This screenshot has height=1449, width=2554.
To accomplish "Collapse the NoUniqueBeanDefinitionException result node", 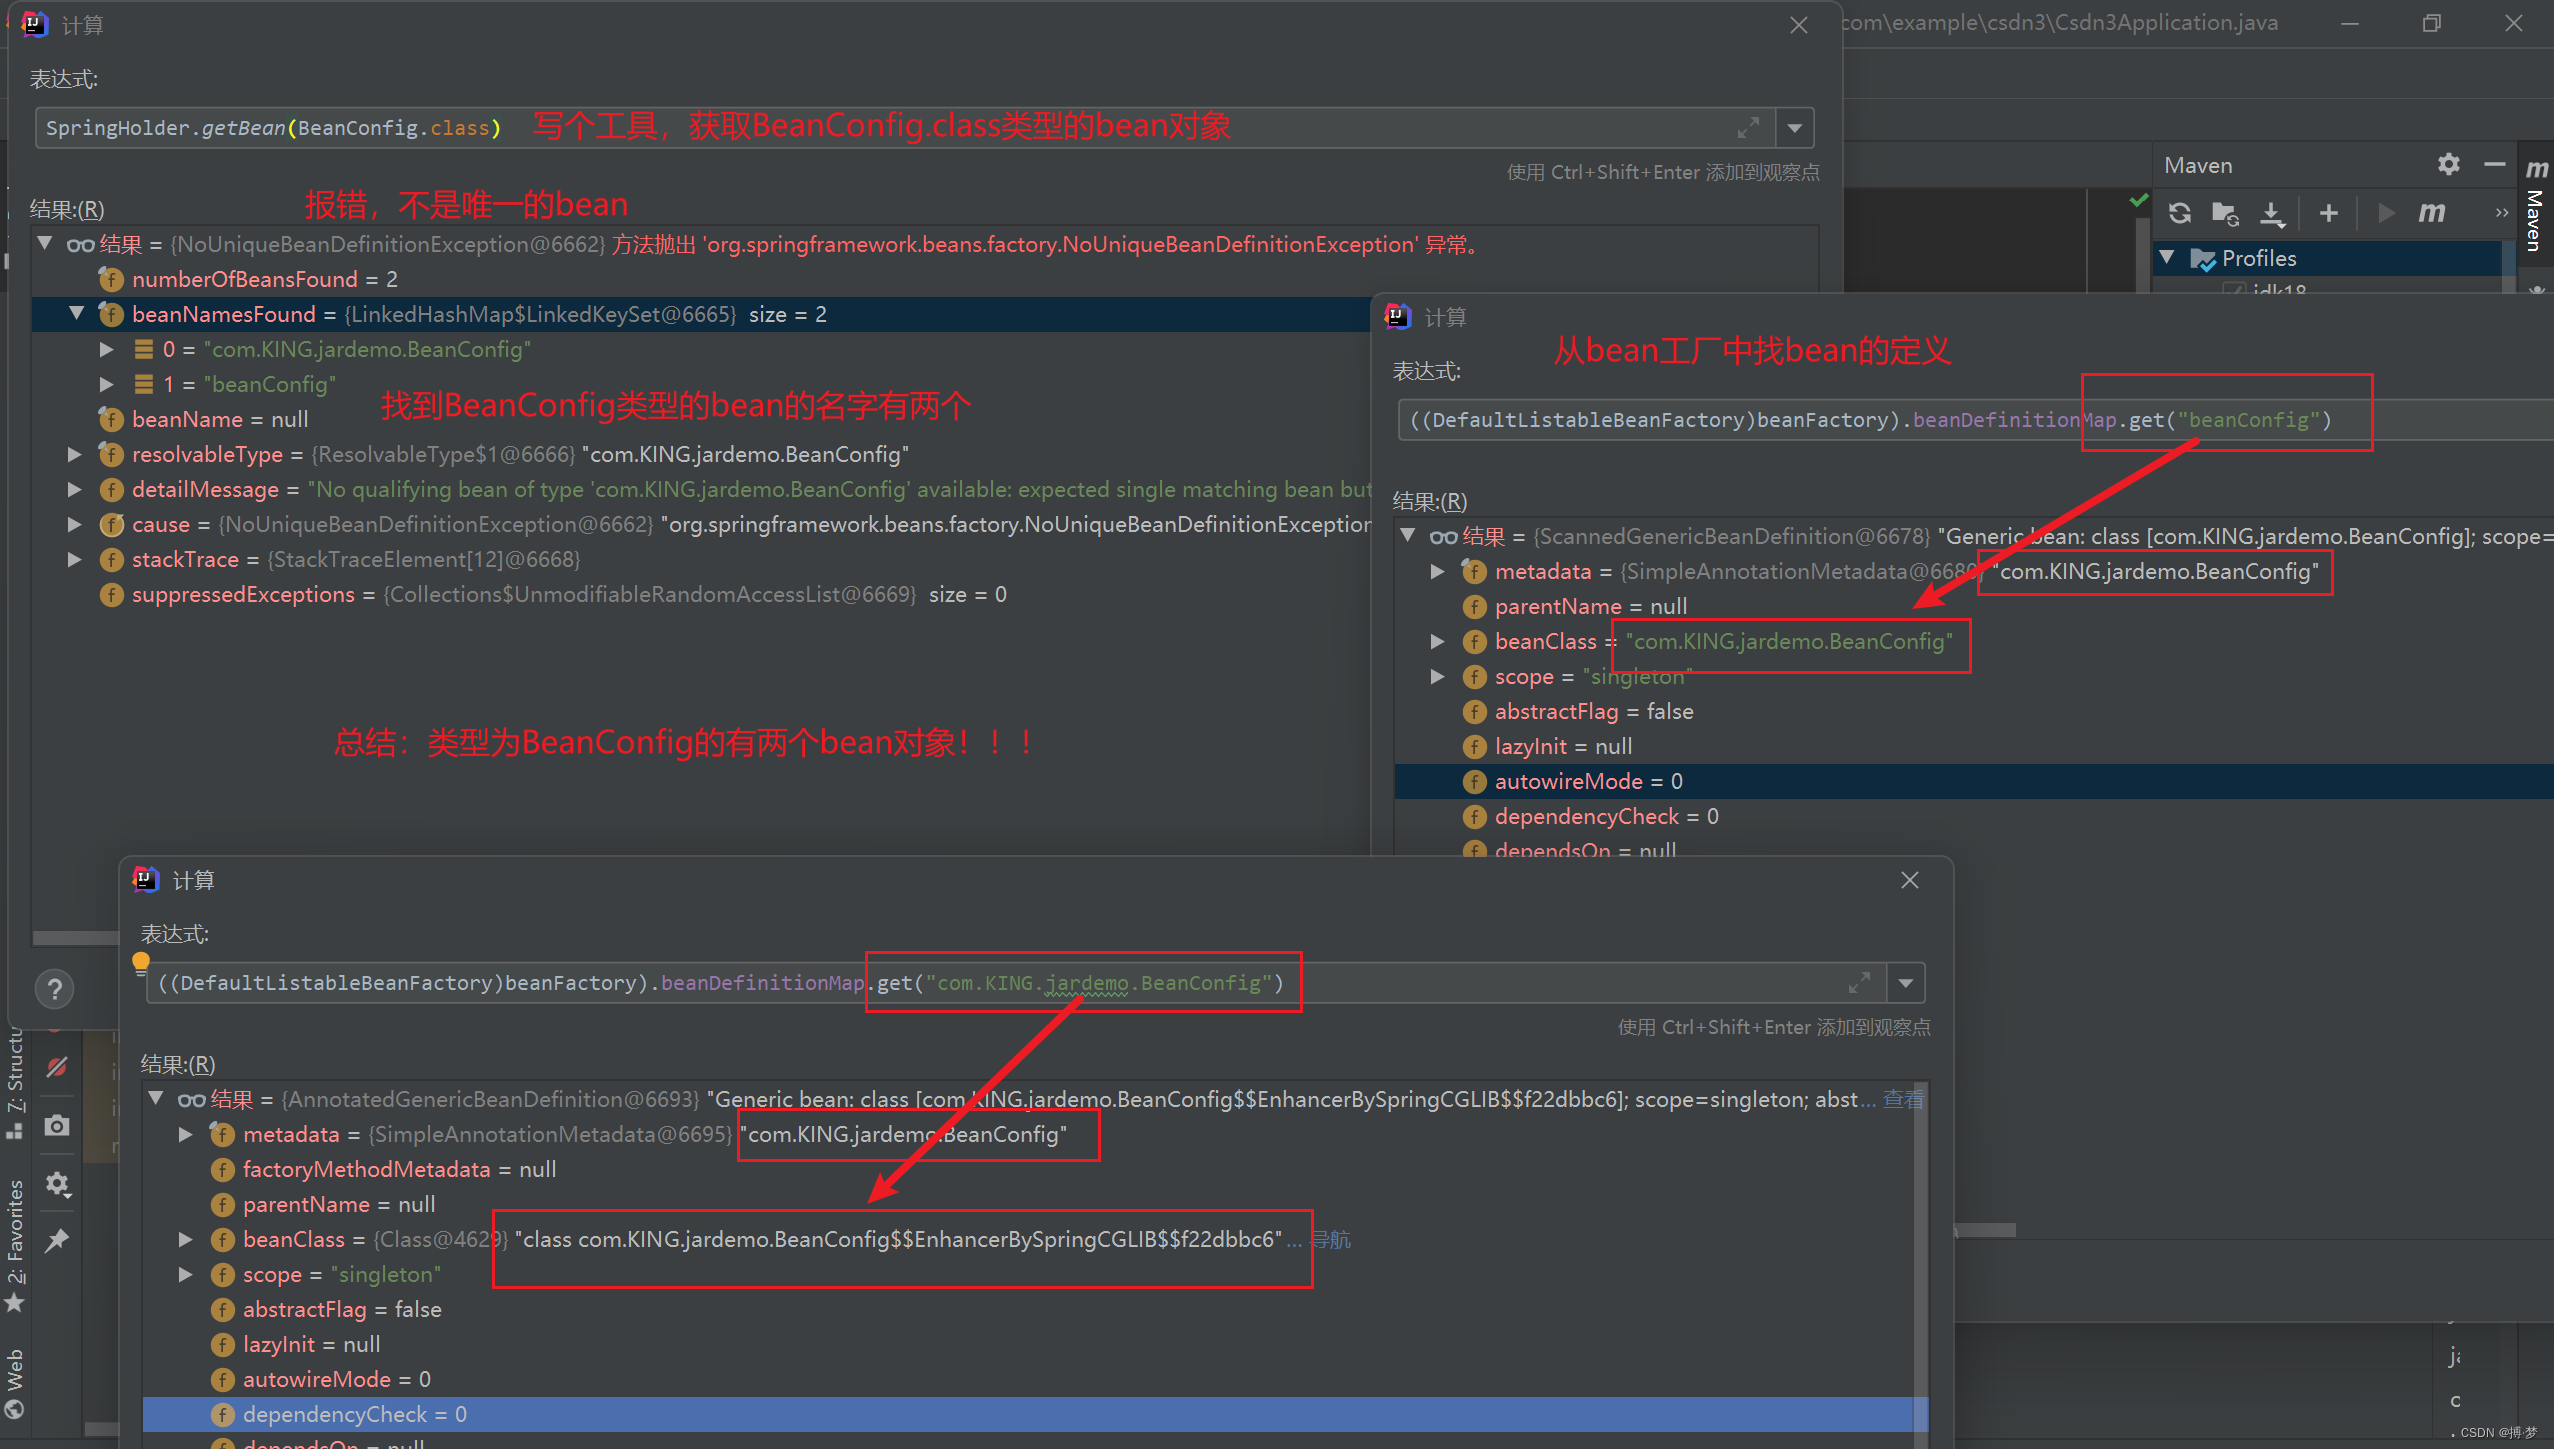I will pos(45,243).
